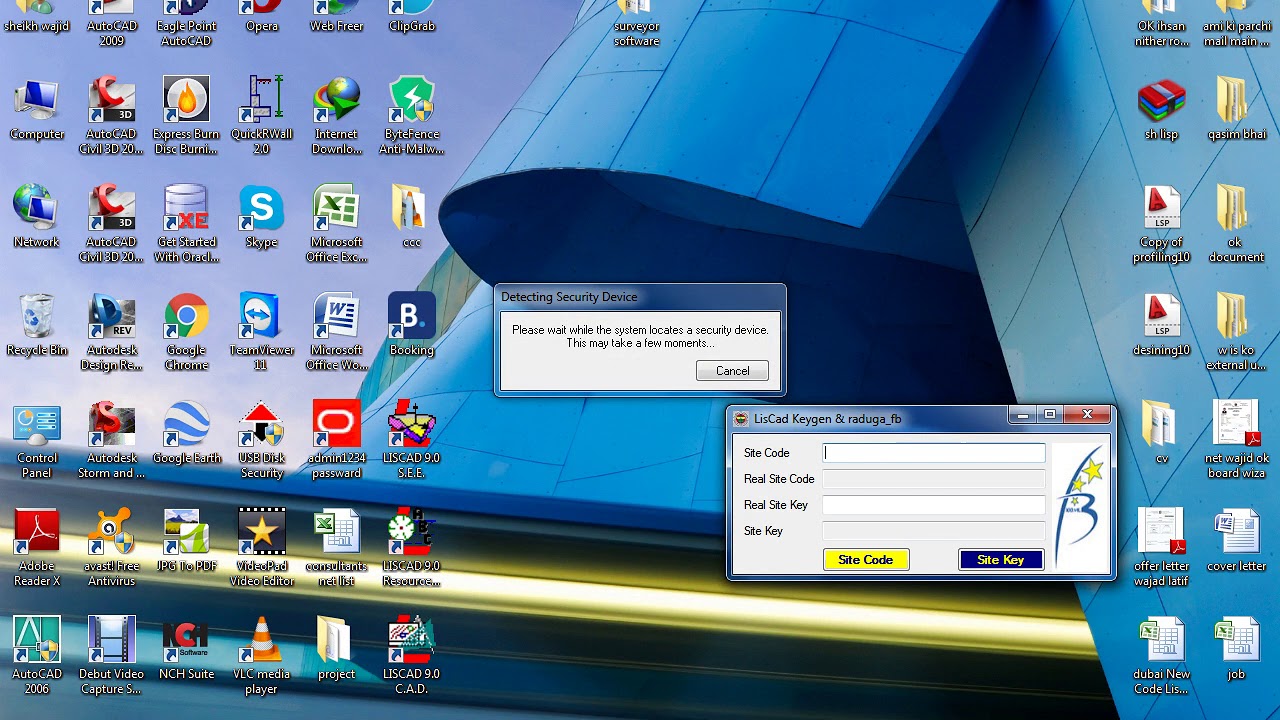Open offer letter wajad latif PDF
Image resolution: width=1280 pixels, height=720 pixels.
[1161, 548]
